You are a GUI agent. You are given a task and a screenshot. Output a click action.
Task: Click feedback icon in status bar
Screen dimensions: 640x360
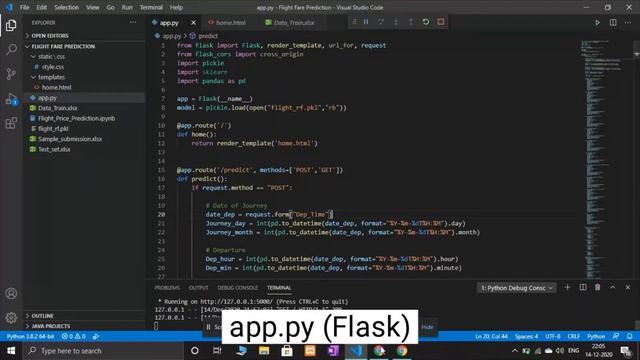pos(616,336)
